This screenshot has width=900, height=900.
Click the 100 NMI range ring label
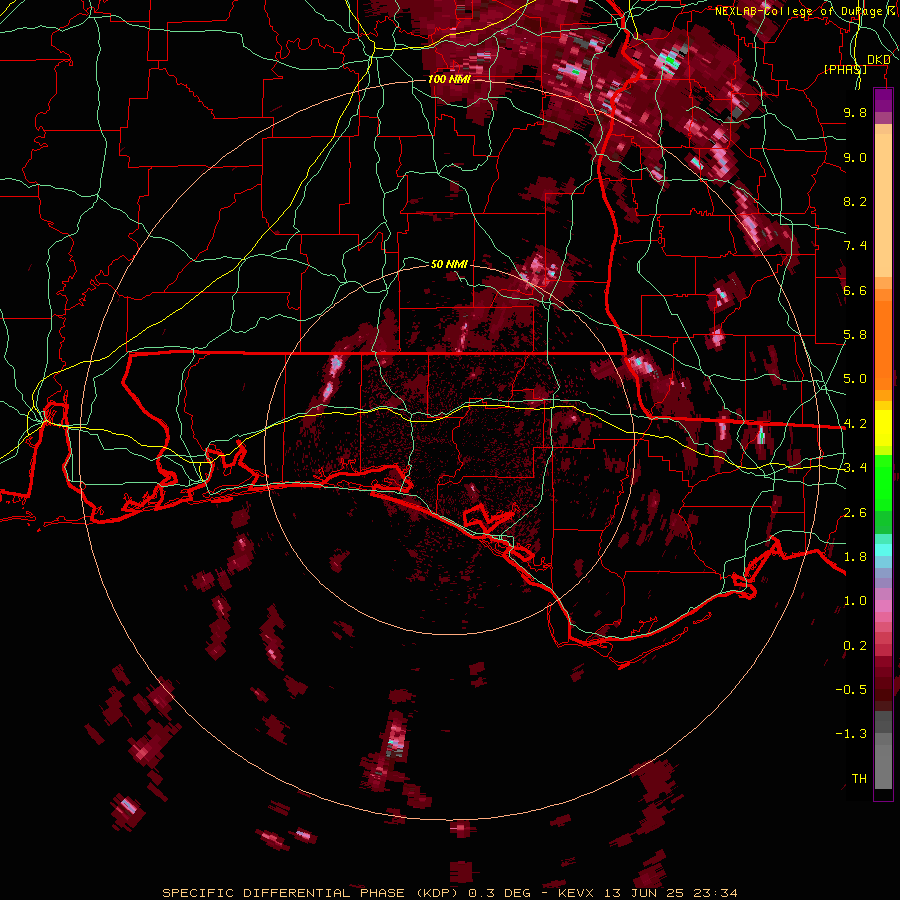449,79
